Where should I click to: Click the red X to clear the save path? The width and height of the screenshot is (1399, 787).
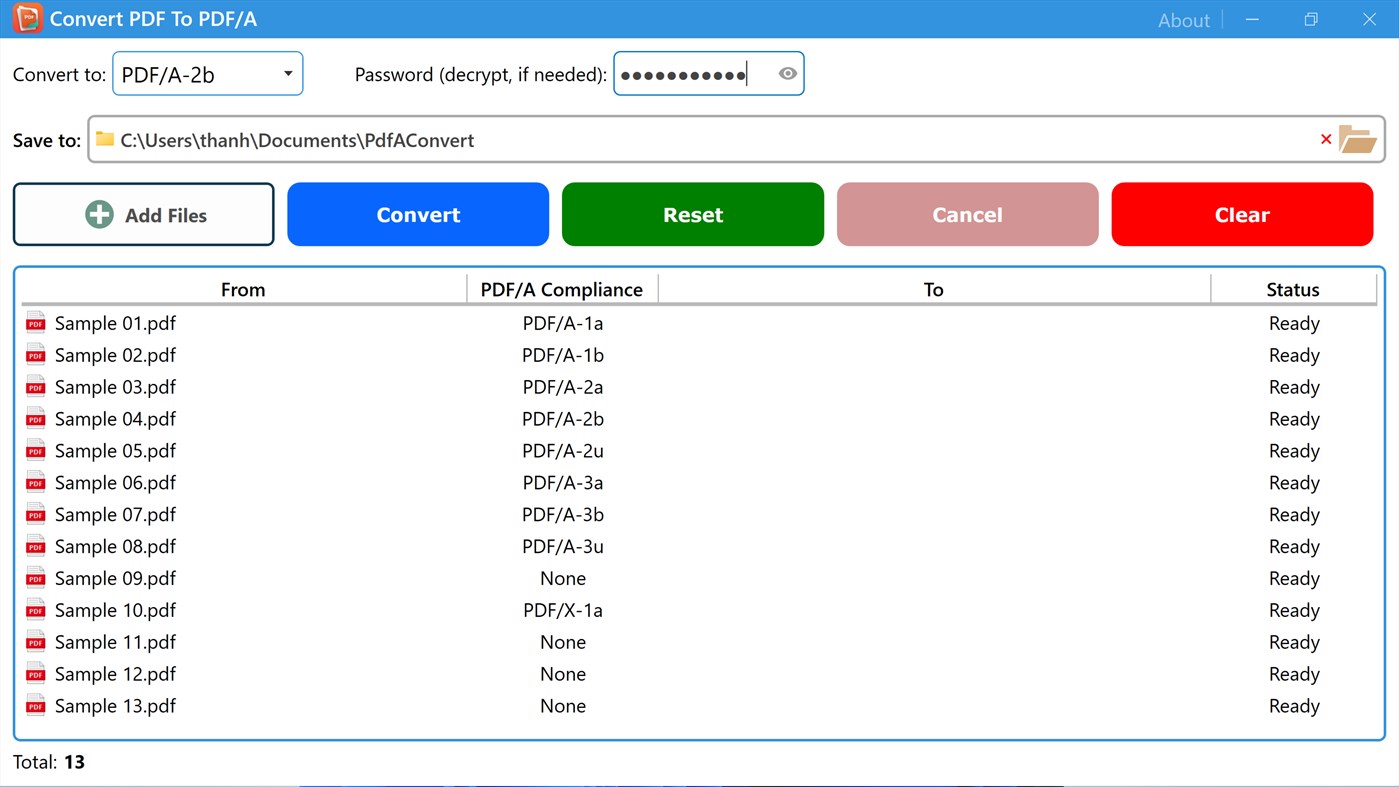1326,140
